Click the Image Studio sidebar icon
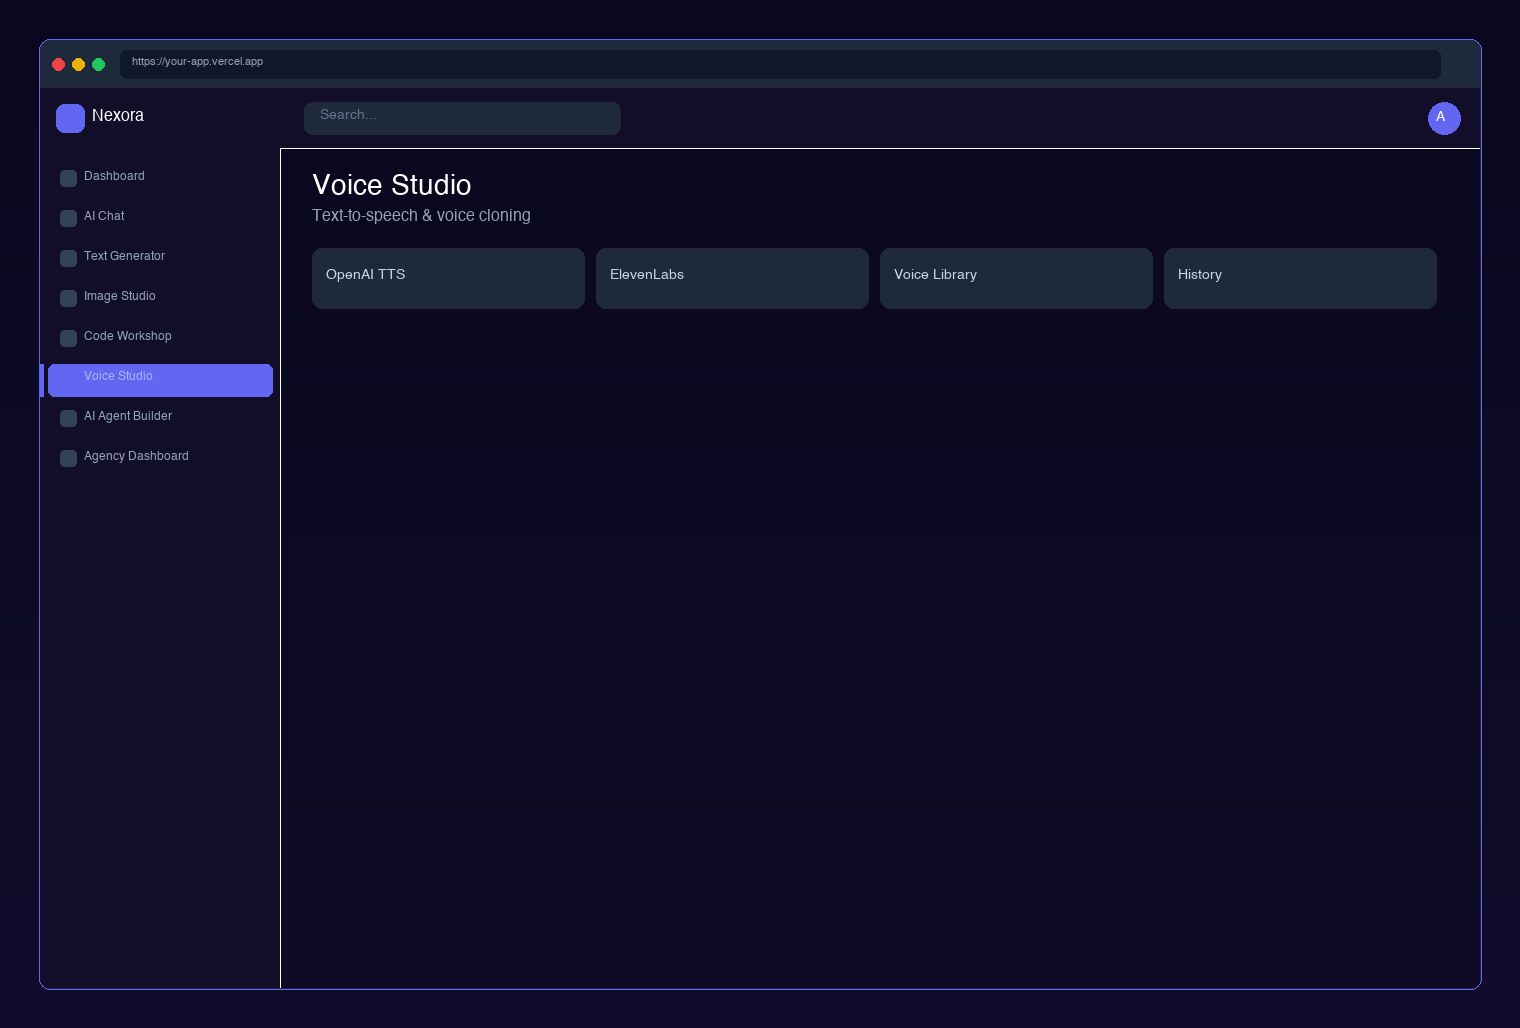The width and height of the screenshot is (1520, 1028). pyautogui.click(x=68, y=298)
